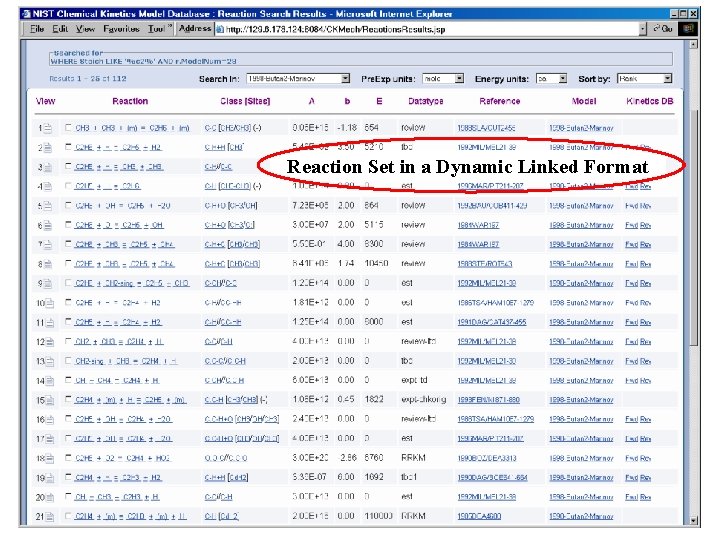The width and height of the screenshot is (720, 540).
Task: Open view icon for result row 21
Action: click(50, 517)
